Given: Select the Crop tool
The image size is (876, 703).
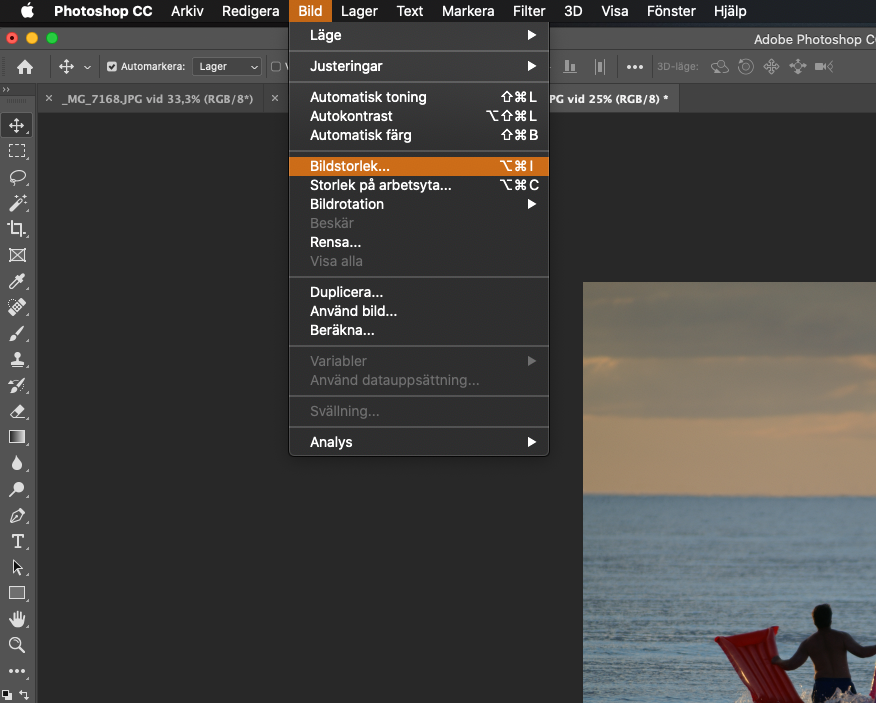Looking at the screenshot, I should (x=17, y=229).
